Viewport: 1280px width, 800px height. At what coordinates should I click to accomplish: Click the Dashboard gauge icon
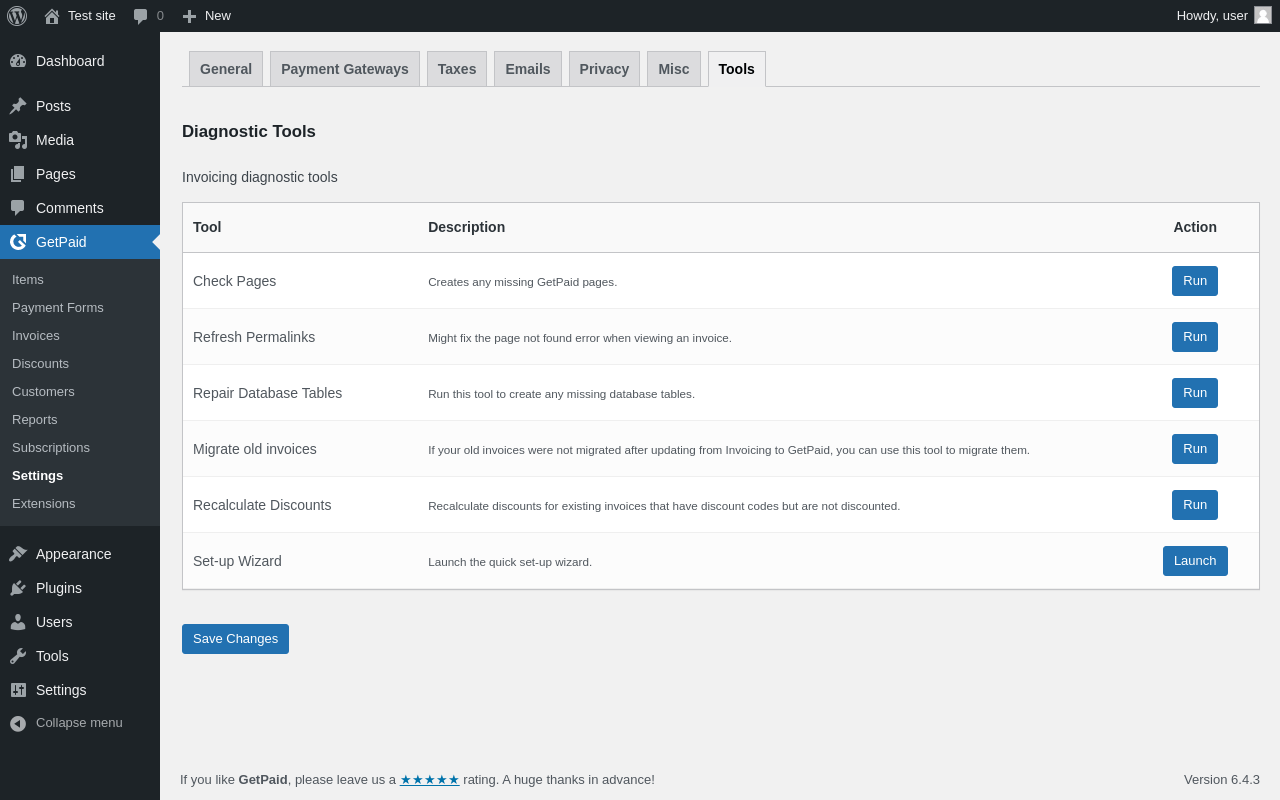pos(18,61)
